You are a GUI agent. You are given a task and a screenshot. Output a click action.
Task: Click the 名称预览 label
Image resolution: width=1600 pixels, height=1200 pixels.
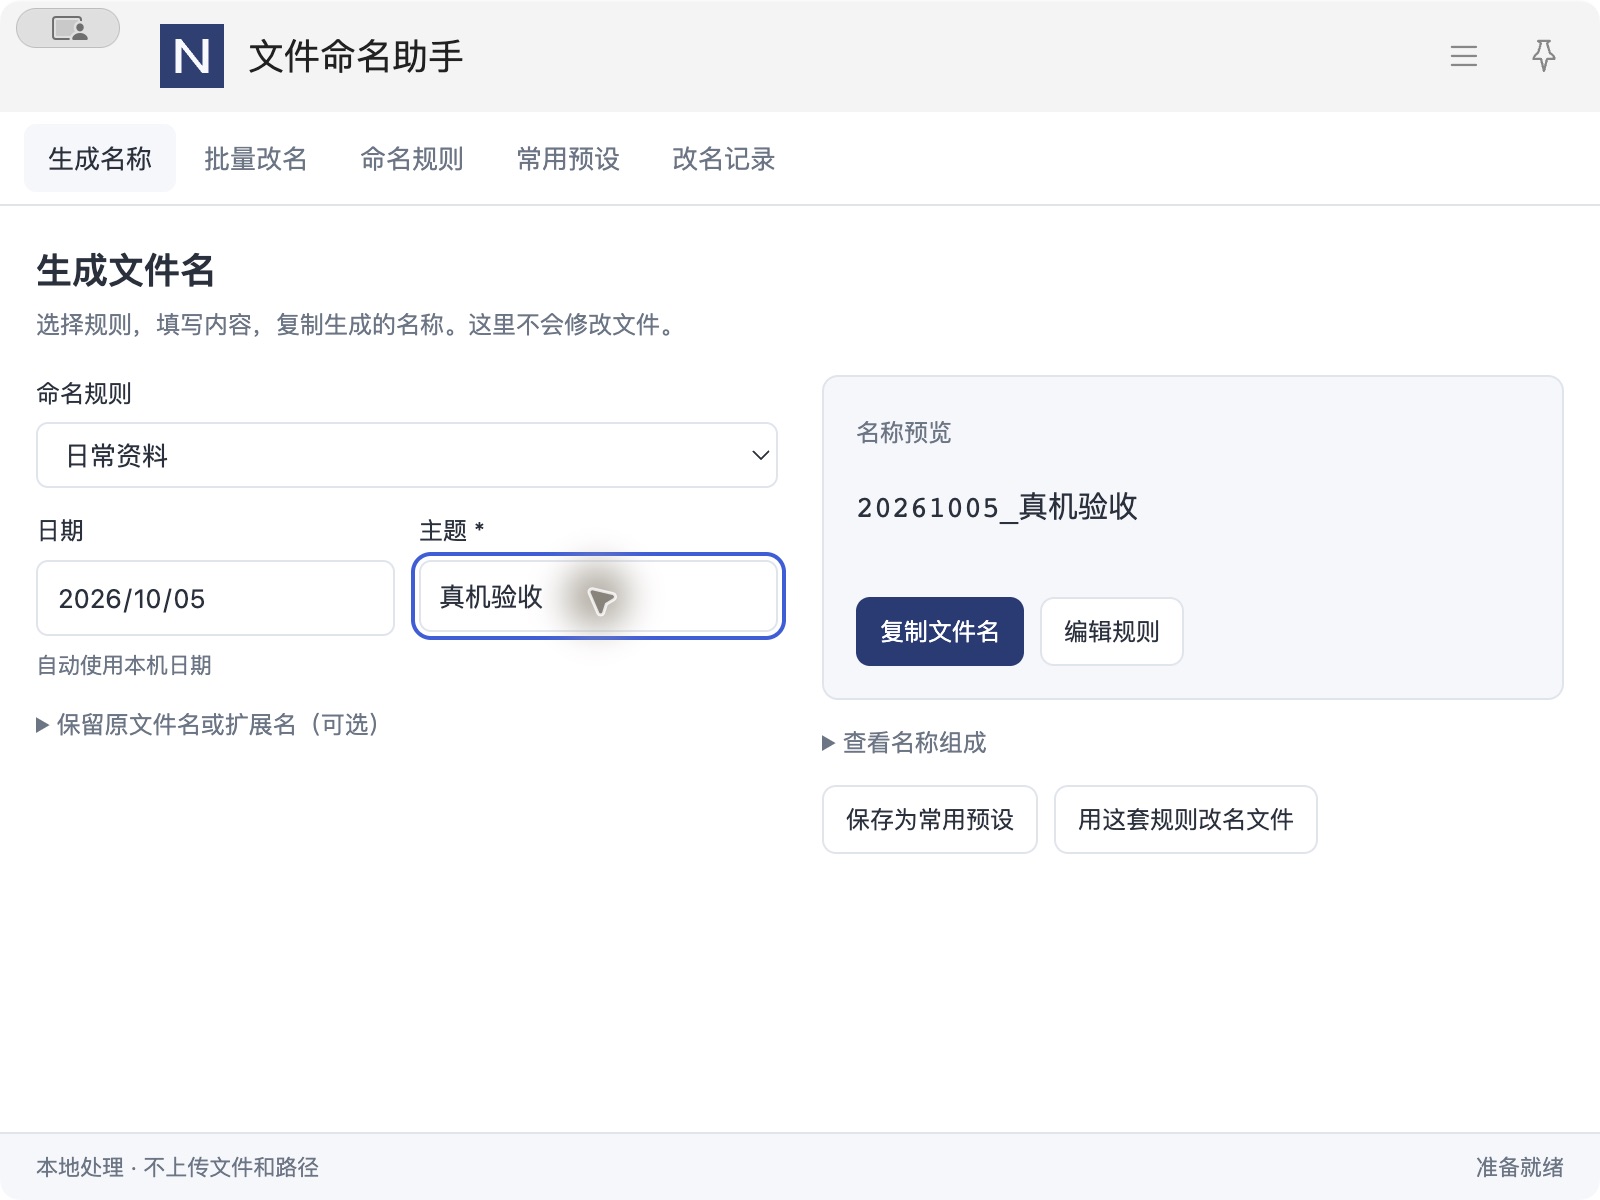tap(904, 432)
